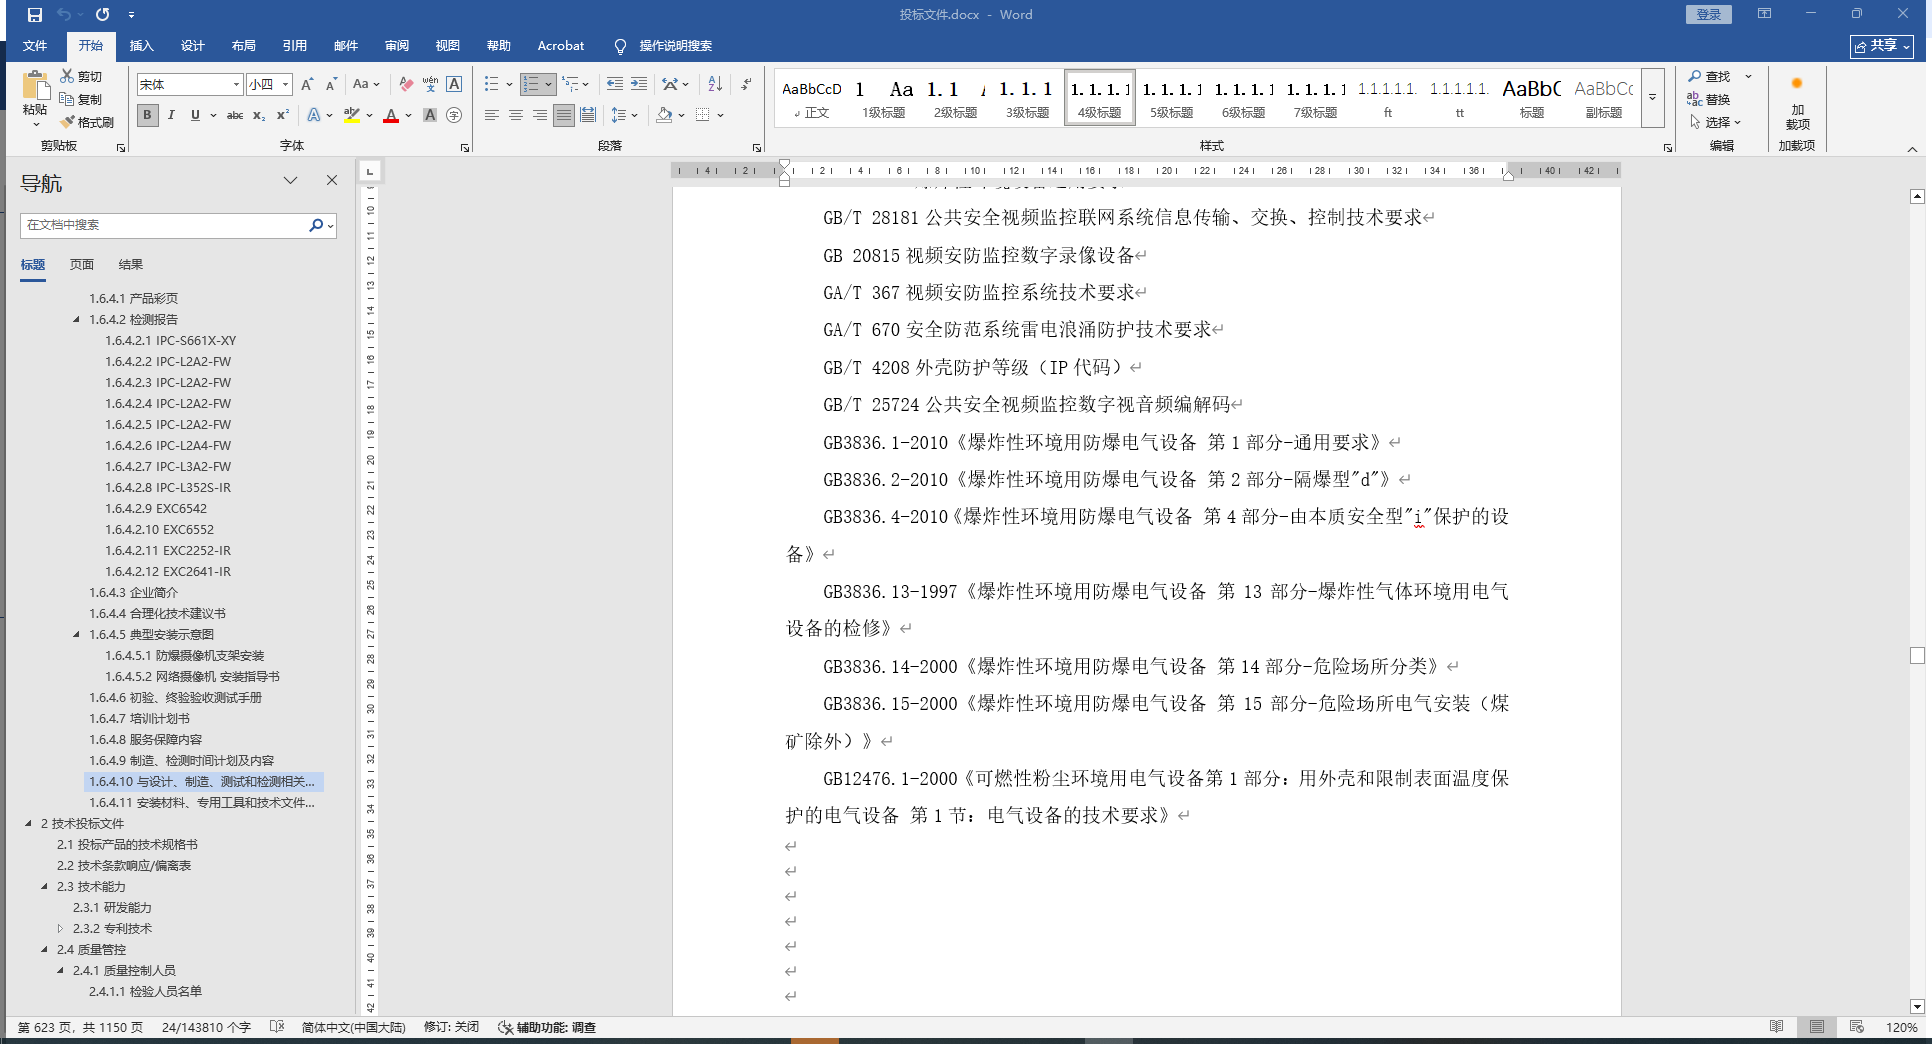Apply the red font color swatch
The width and height of the screenshot is (1932, 1044).
pyautogui.click(x=391, y=115)
